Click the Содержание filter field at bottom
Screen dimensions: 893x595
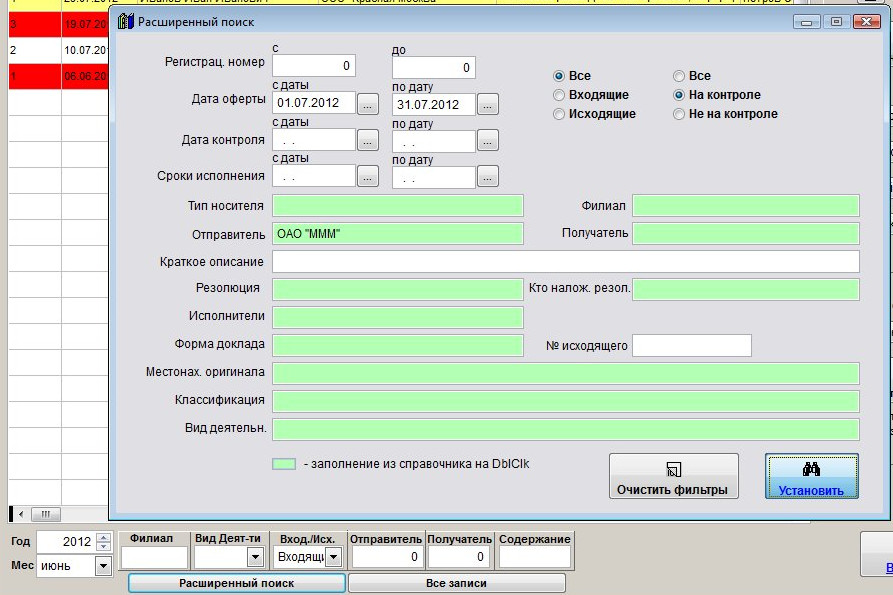535,557
